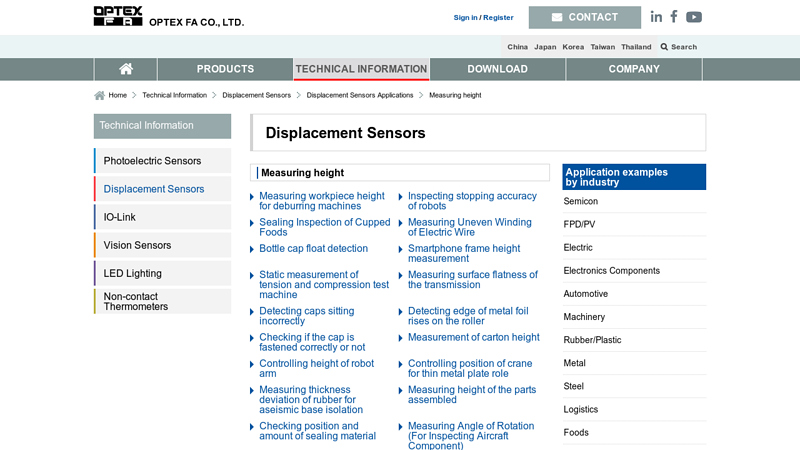This screenshot has width=800, height=450.
Task: Select Metal industry examples
Action: click(574, 363)
